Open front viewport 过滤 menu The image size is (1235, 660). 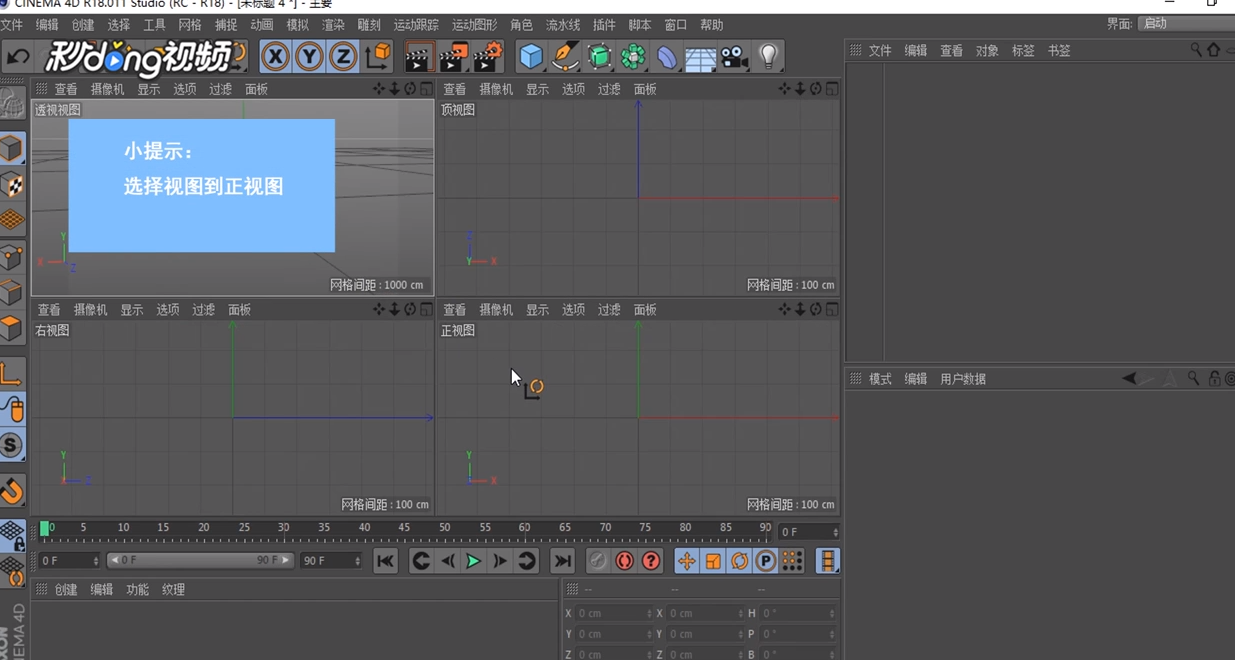point(609,310)
